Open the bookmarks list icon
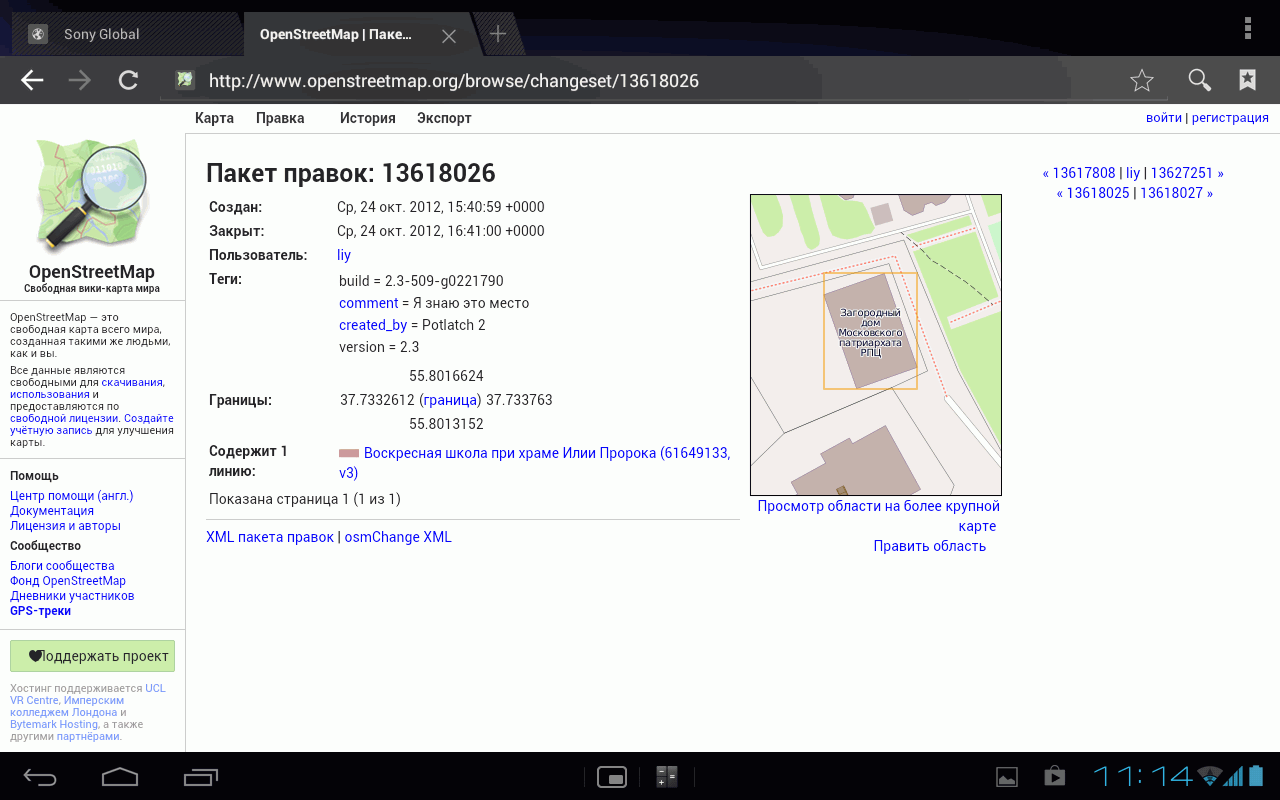 coord(1248,81)
